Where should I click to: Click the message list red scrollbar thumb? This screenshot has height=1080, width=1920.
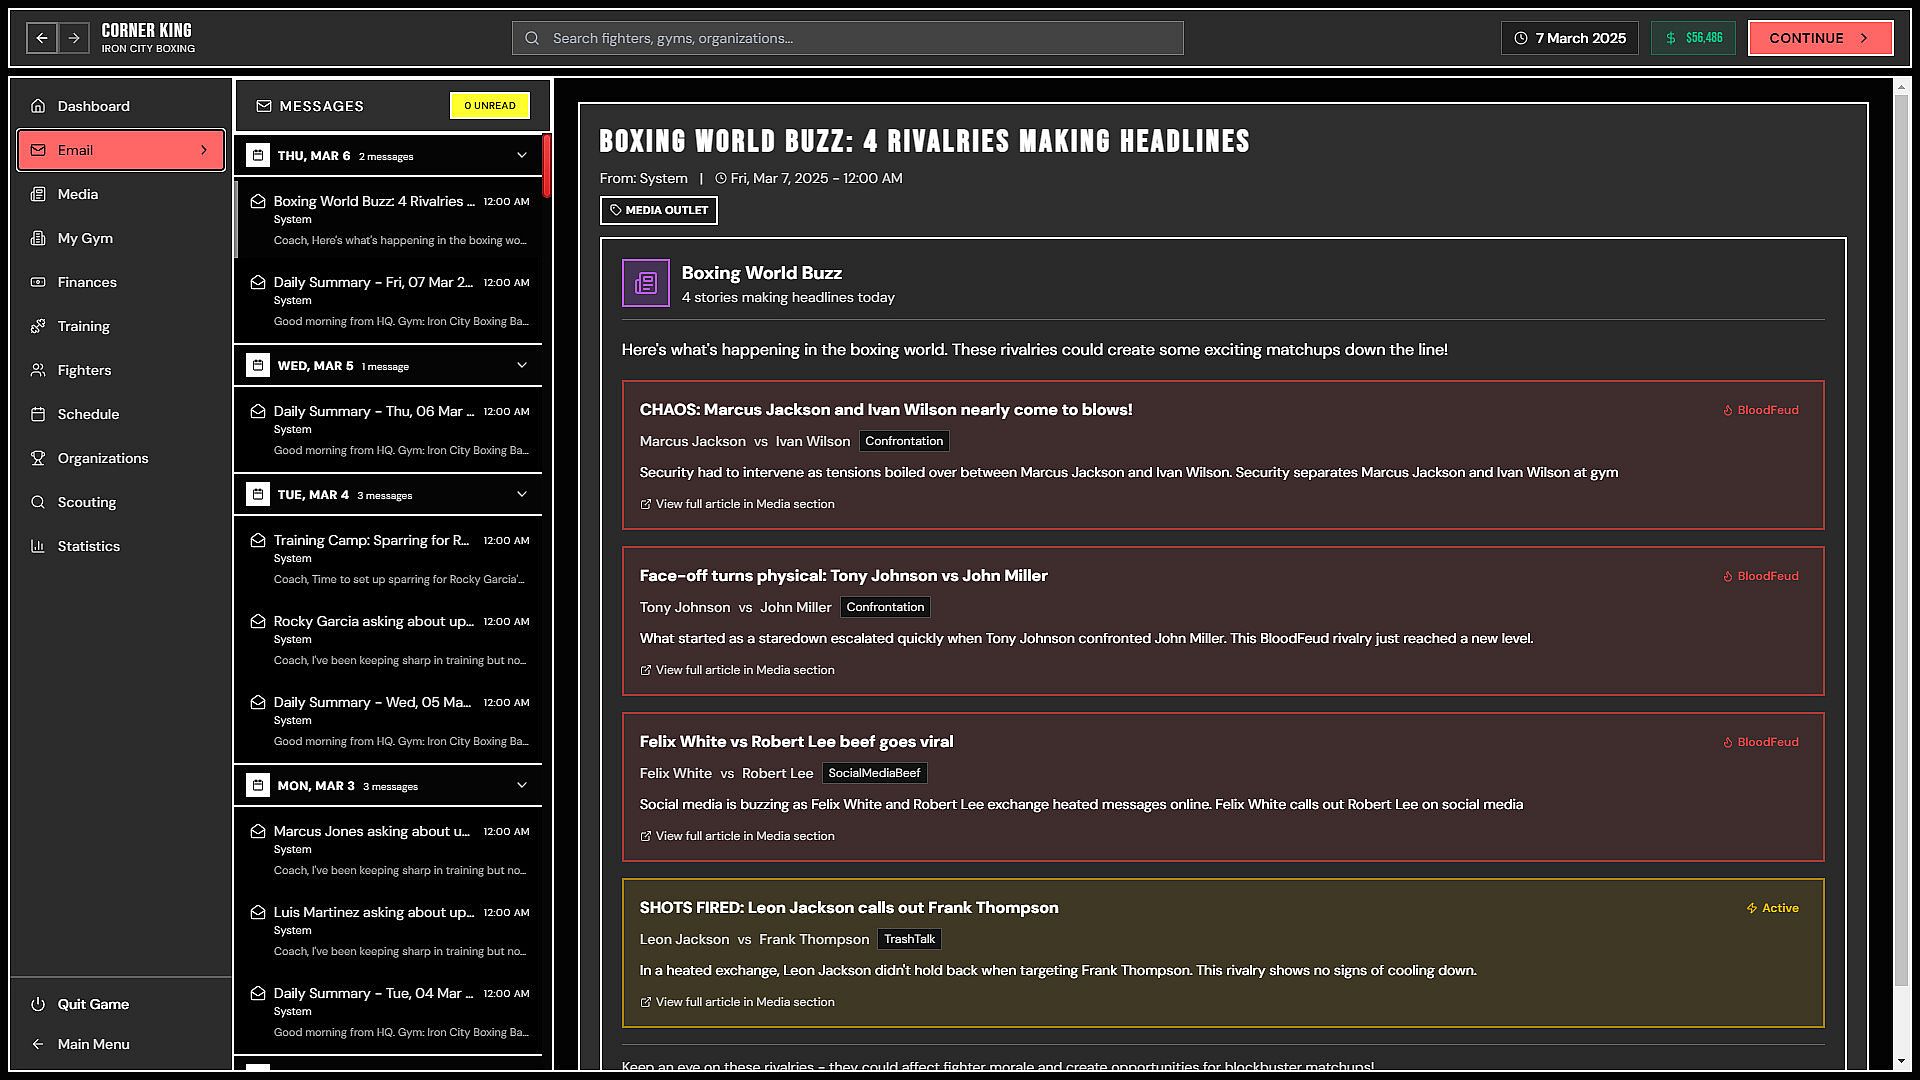(x=547, y=166)
